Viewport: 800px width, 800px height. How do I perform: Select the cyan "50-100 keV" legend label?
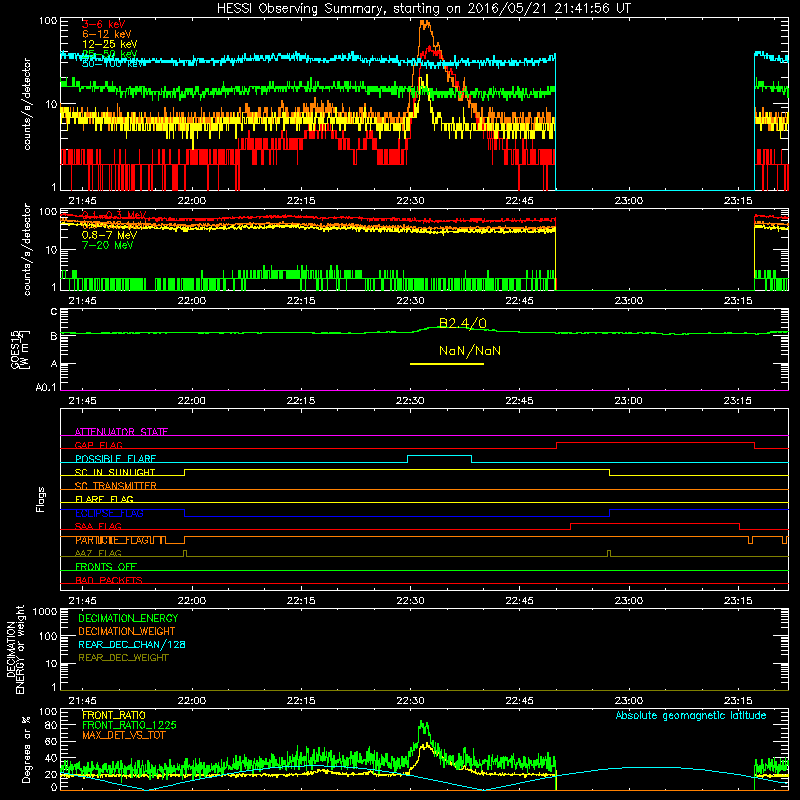click(110, 64)
